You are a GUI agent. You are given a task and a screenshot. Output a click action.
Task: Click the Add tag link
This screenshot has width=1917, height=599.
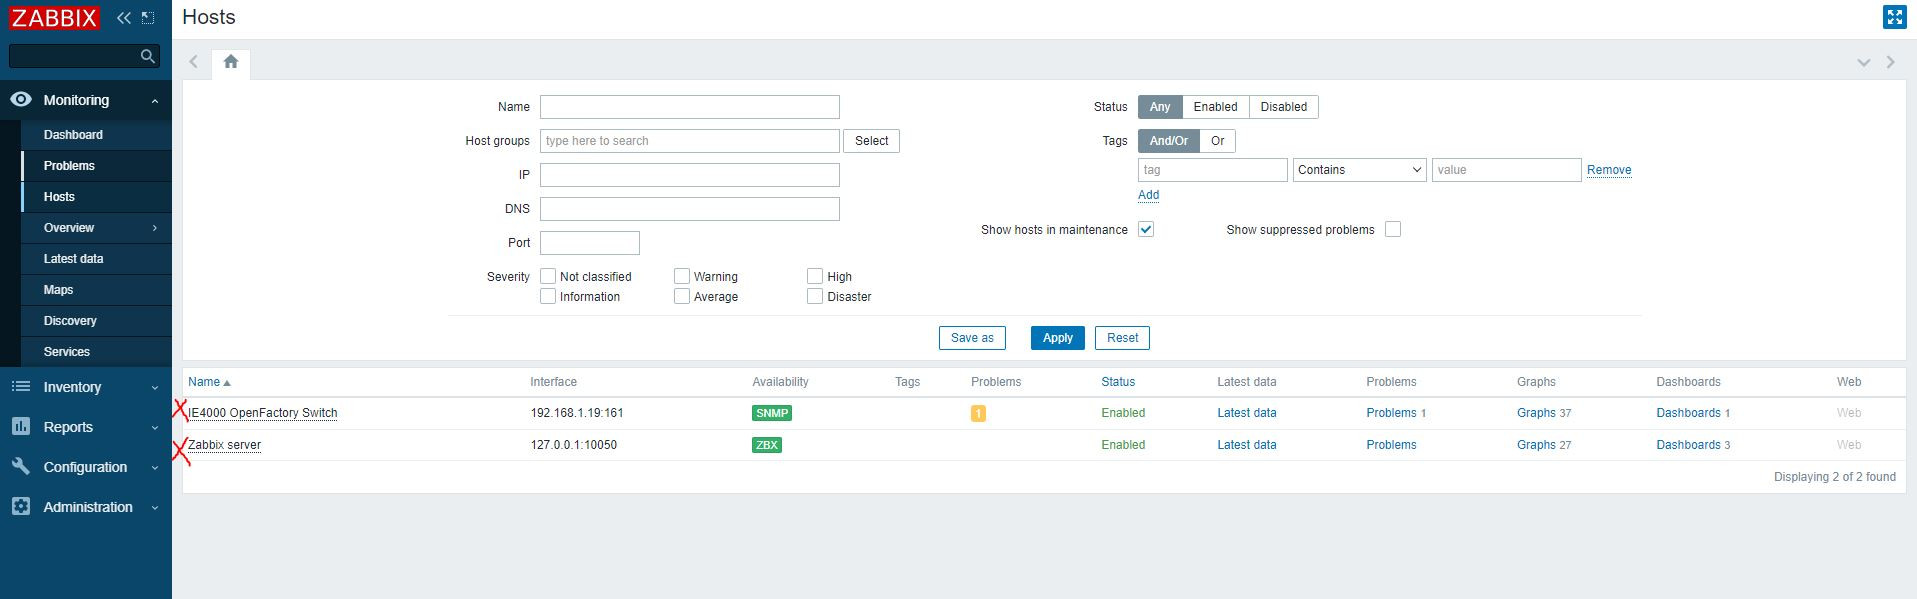click(x=1148, y=195)
